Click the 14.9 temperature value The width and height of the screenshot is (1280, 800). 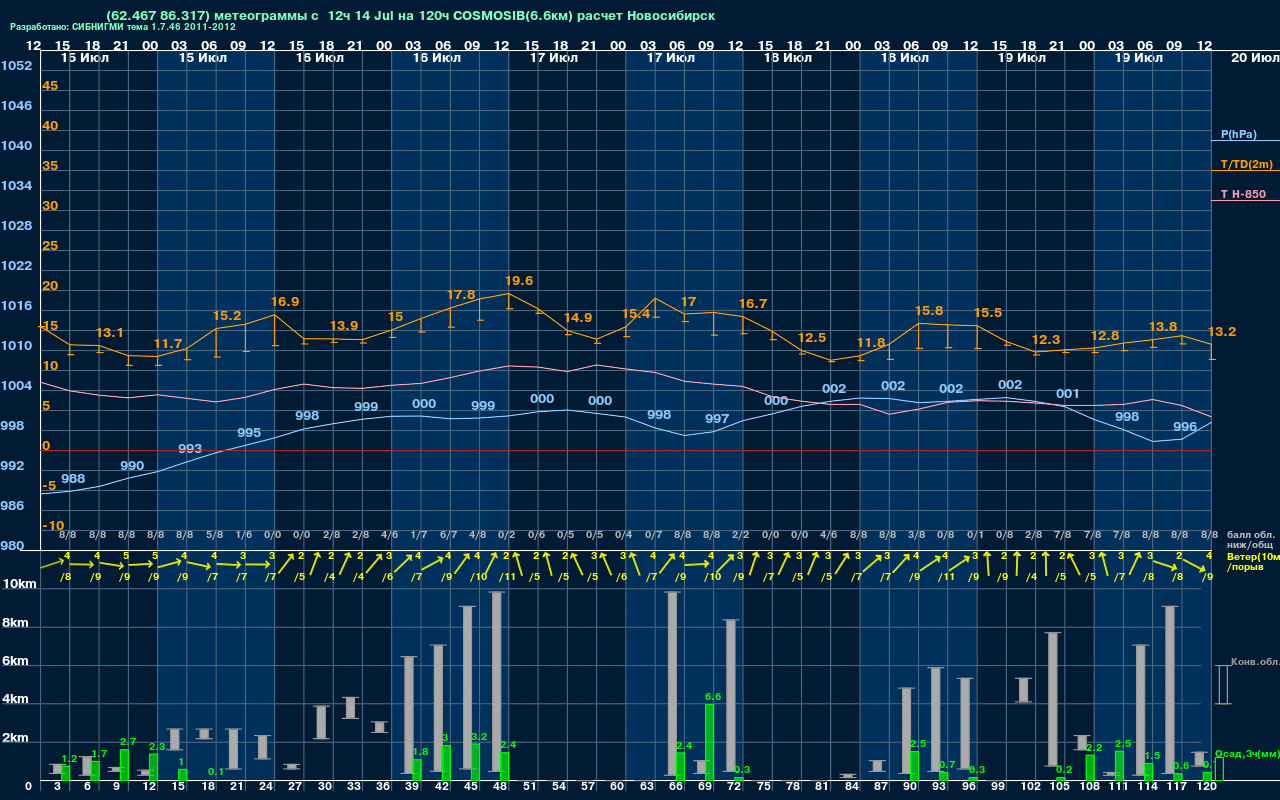(x=578, y=318)
